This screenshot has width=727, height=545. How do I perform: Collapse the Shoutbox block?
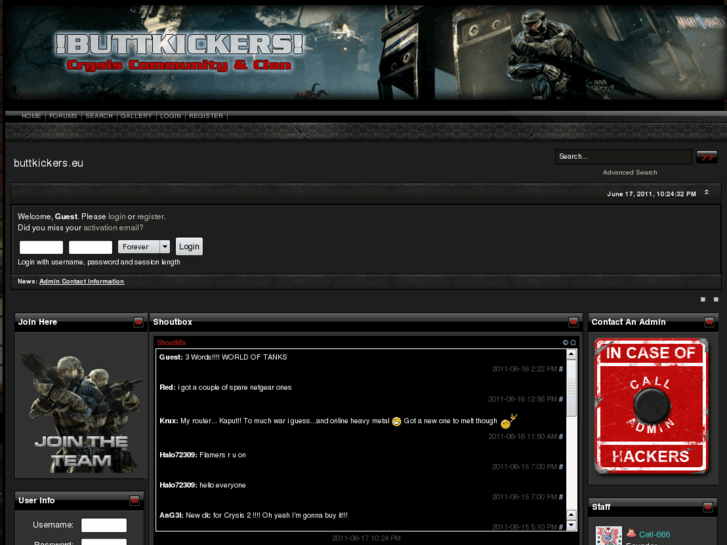click(573, 322)
